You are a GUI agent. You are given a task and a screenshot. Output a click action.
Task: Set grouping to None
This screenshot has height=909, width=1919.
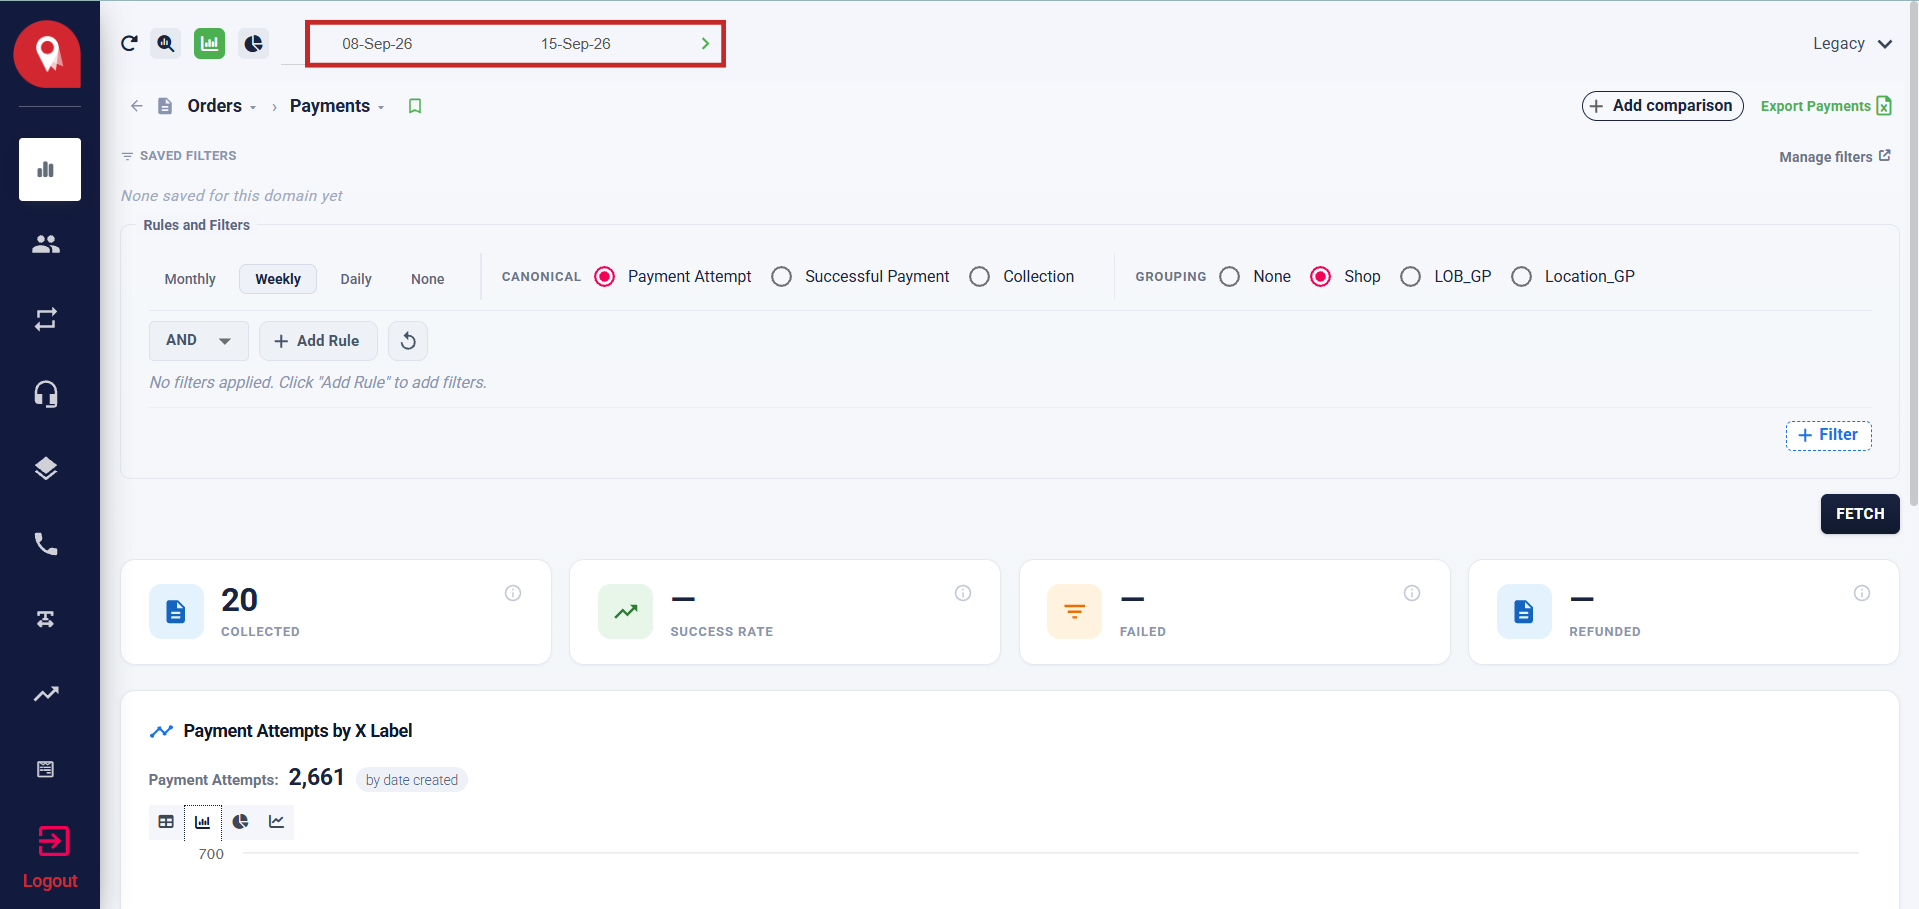[x=1230, y=277]
